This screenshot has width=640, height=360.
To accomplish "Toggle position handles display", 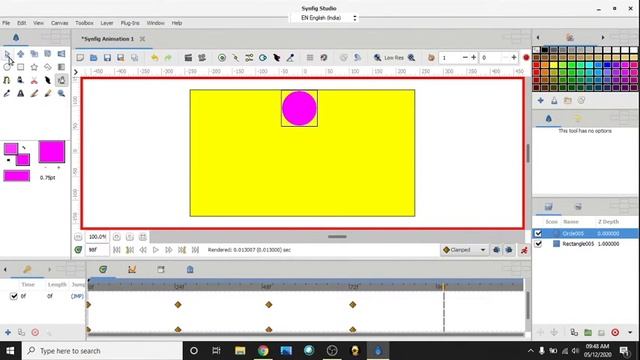I will click(x=222, y=58).
